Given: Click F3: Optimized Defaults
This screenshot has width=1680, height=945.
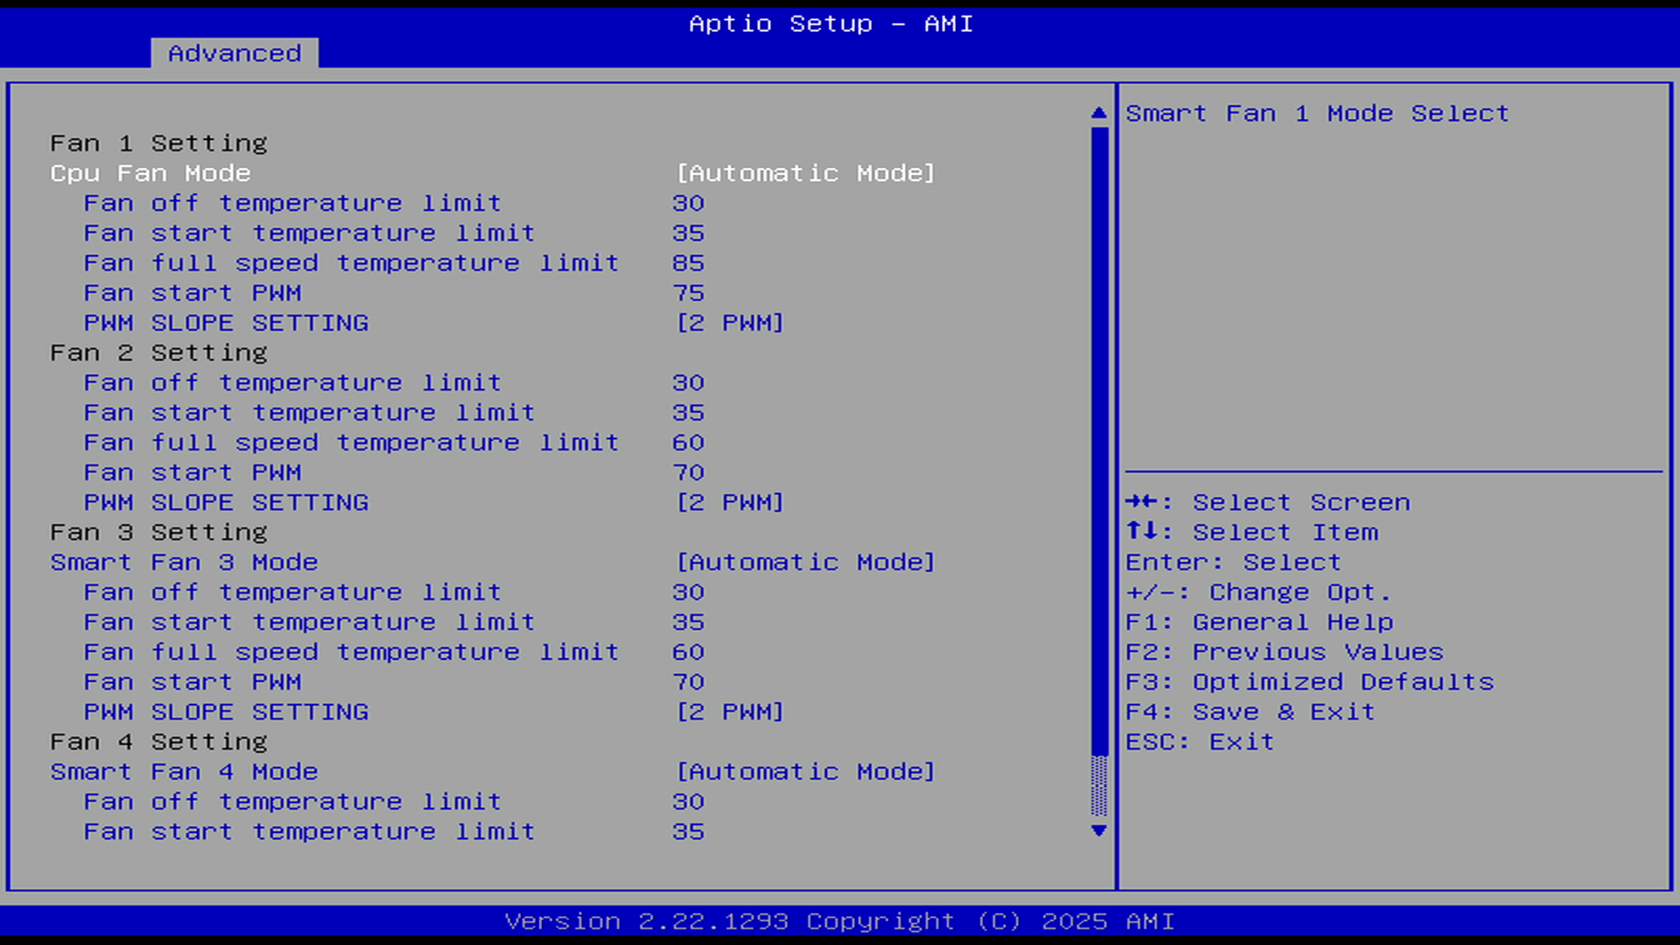Looking at the screenshot, I should point(1309,682).
